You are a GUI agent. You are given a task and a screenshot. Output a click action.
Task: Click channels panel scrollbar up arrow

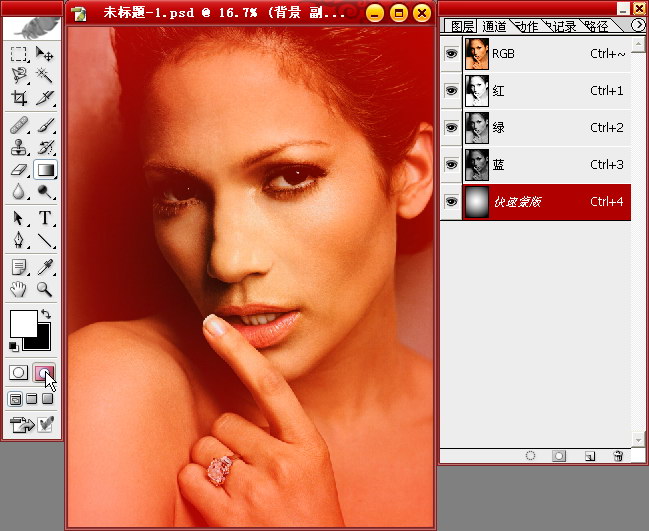pyautogui.click(x=638, y=44)
